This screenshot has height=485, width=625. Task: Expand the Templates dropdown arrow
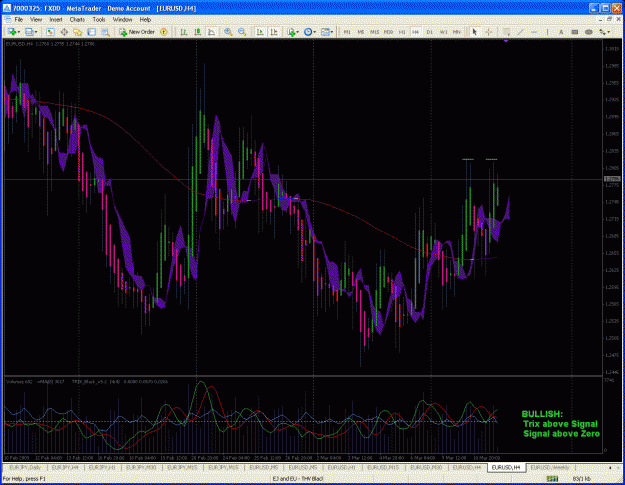click(x=332, y=32)
